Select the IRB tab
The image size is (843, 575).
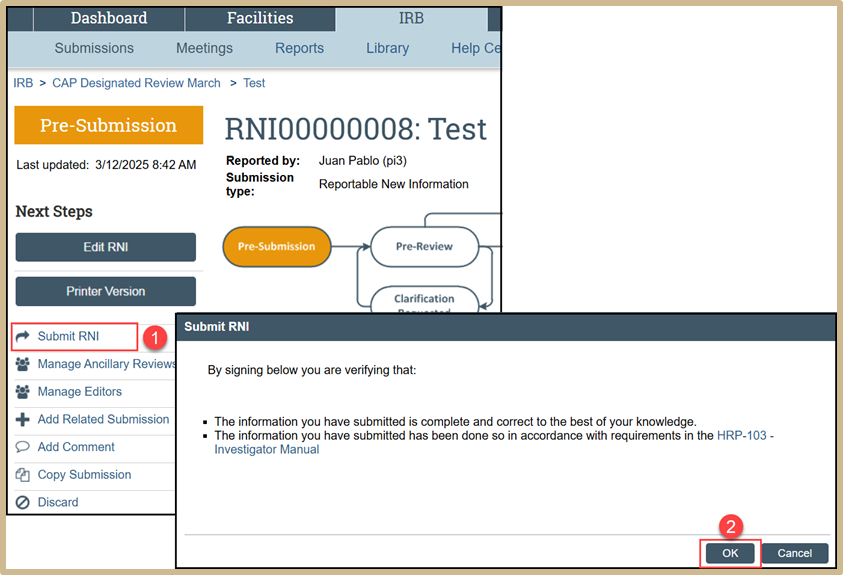tap(413, 18)
